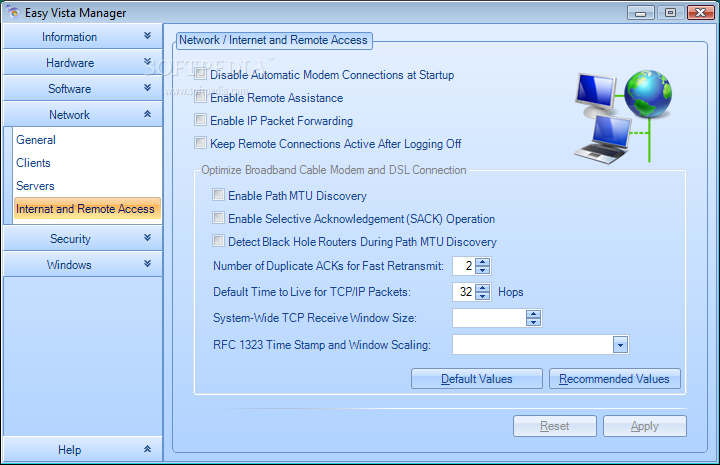Click the Duplicate ACKs value field

click(x=464, y=266)
